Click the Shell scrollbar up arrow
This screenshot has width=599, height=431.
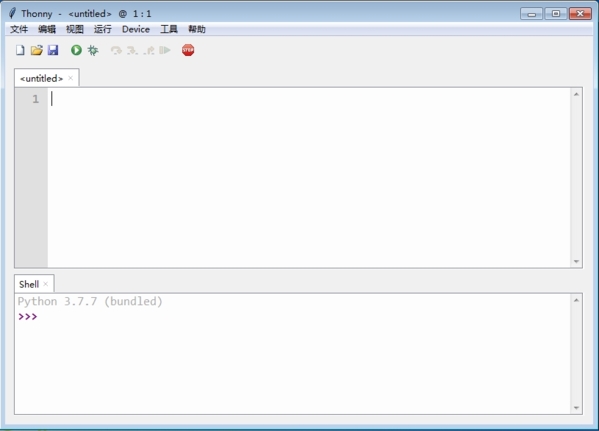coord(576,300)
